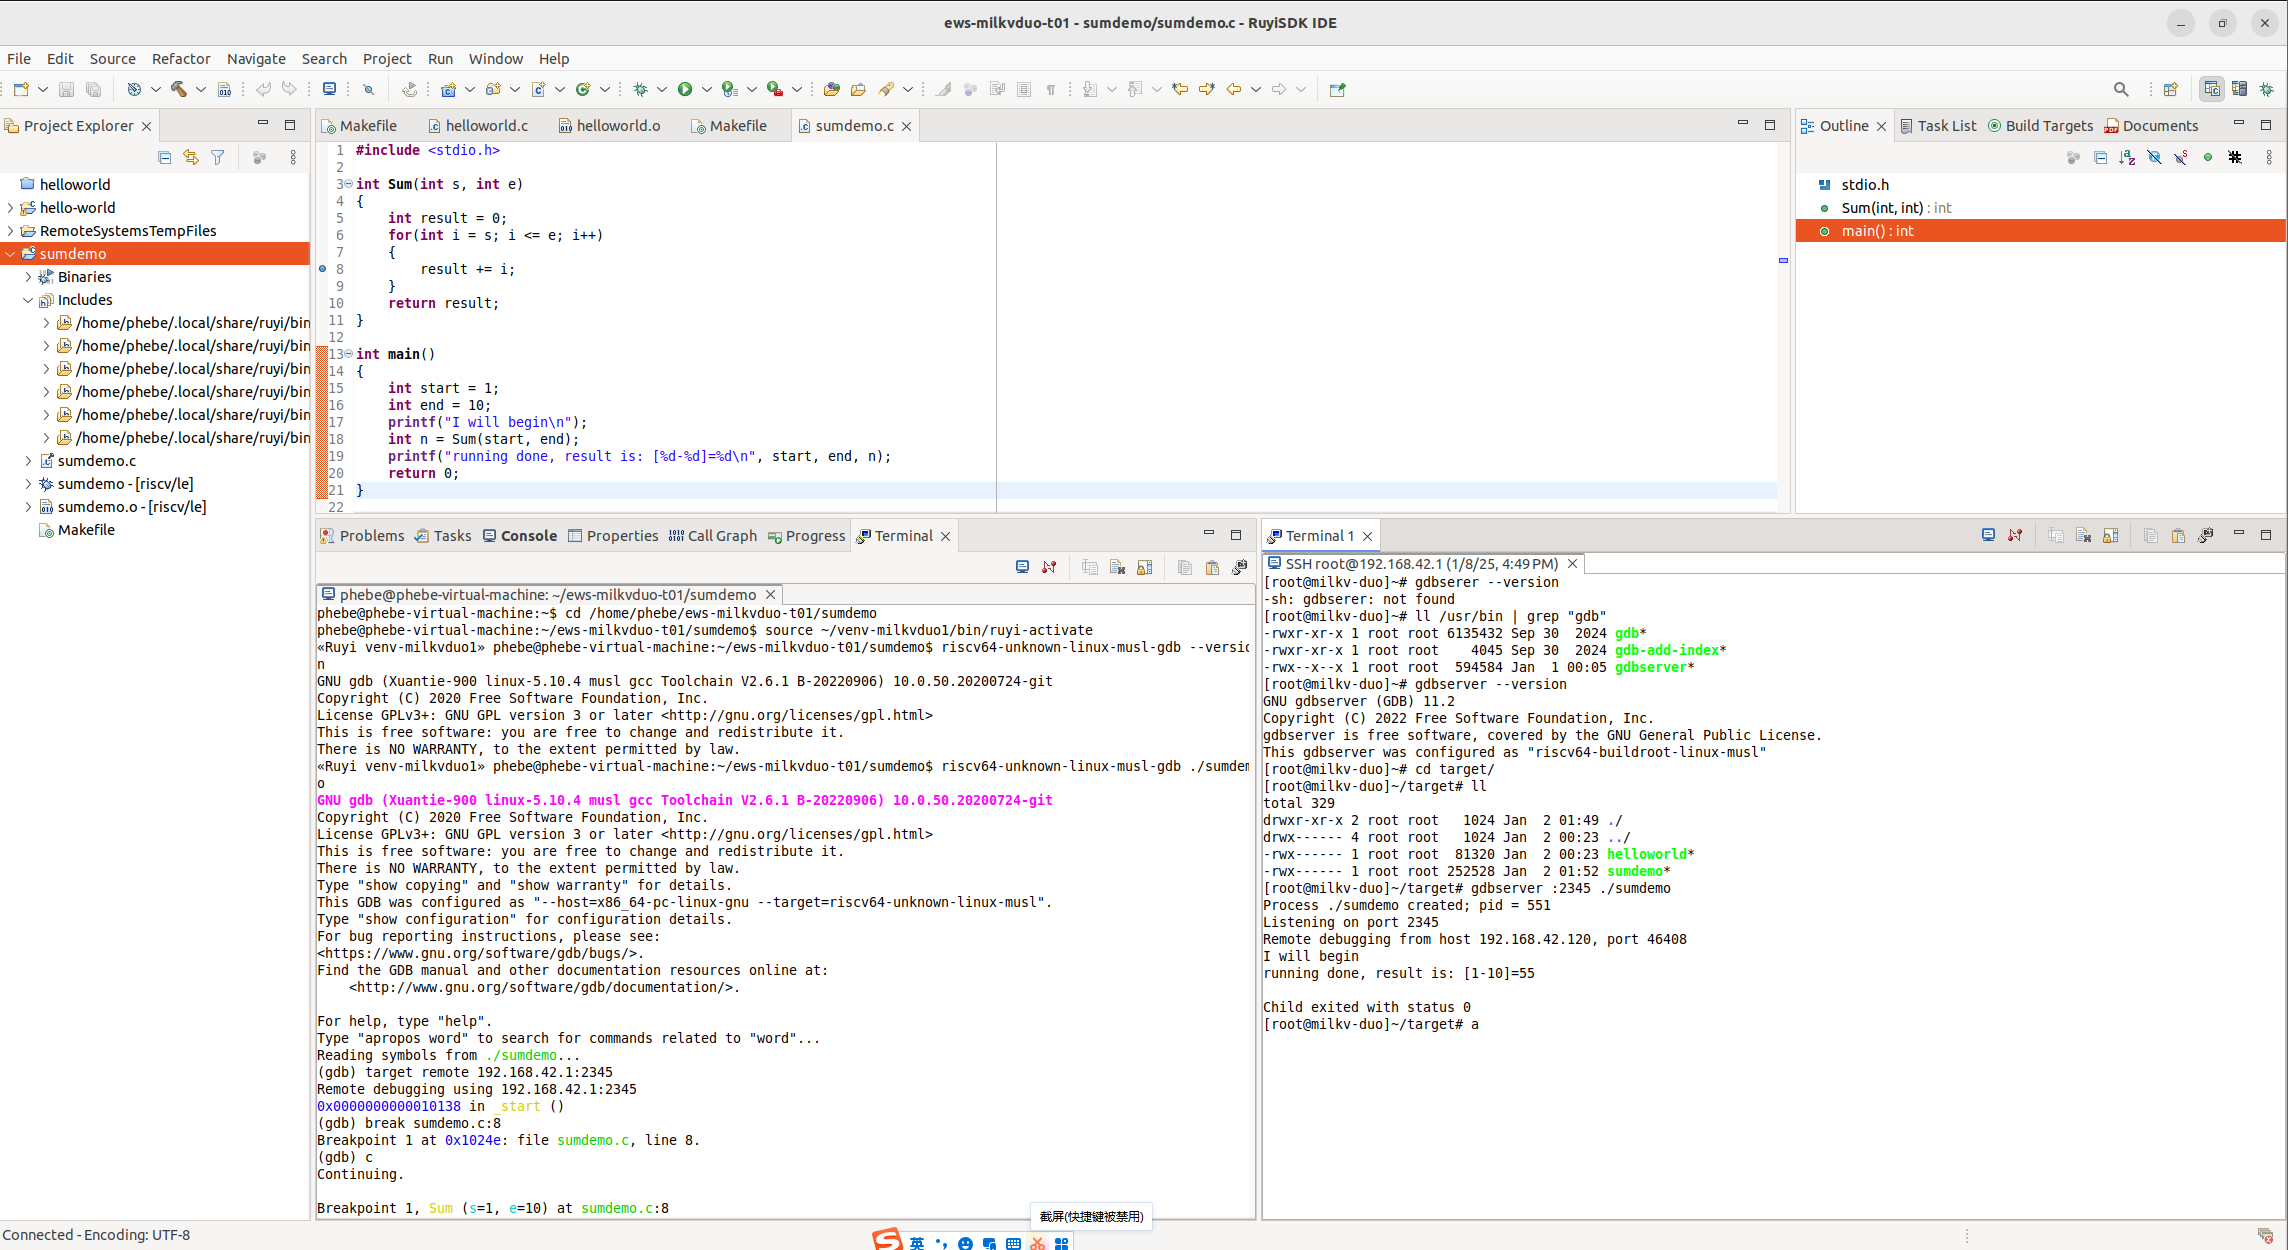
Task: Click the phebe@phebe-virtual-machine terminal sub-tab
Action: pyautogui.click(x=548, y=594)
